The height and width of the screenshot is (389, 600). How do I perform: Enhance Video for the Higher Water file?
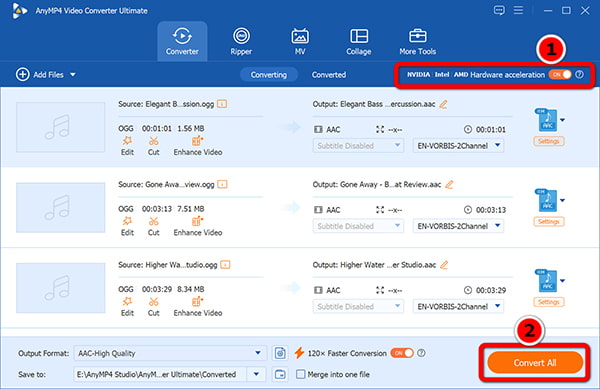198,306
